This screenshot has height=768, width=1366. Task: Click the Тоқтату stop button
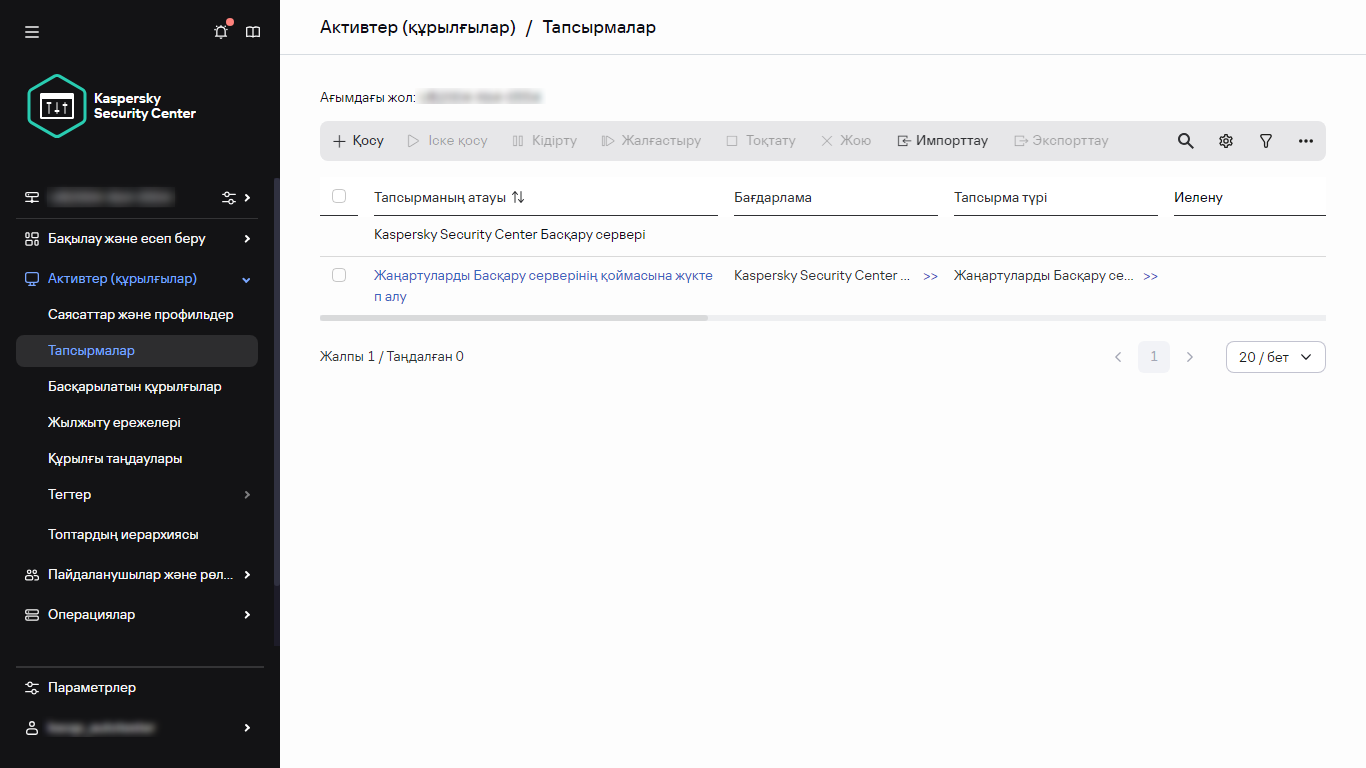point(761,141)
